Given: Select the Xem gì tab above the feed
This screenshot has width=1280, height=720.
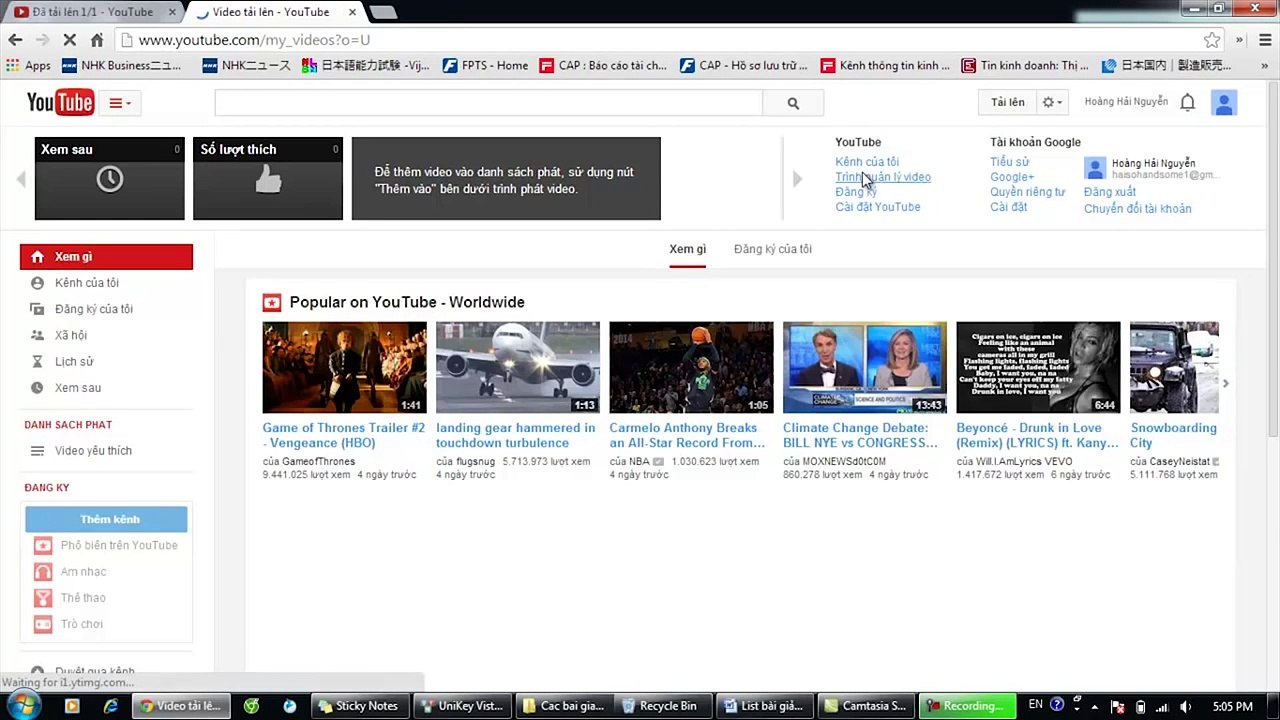Looking at the screenshot, I should point(688,249).
